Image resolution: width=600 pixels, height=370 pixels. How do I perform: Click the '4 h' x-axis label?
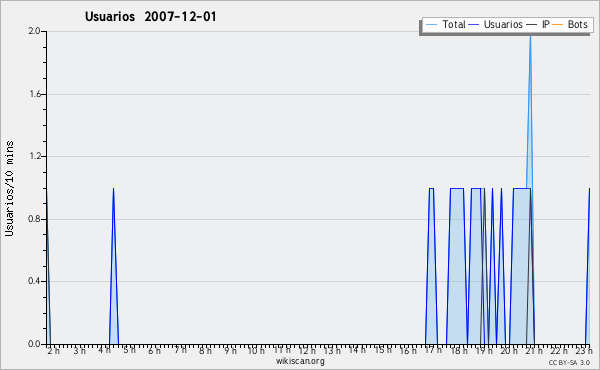pos(104,350)
